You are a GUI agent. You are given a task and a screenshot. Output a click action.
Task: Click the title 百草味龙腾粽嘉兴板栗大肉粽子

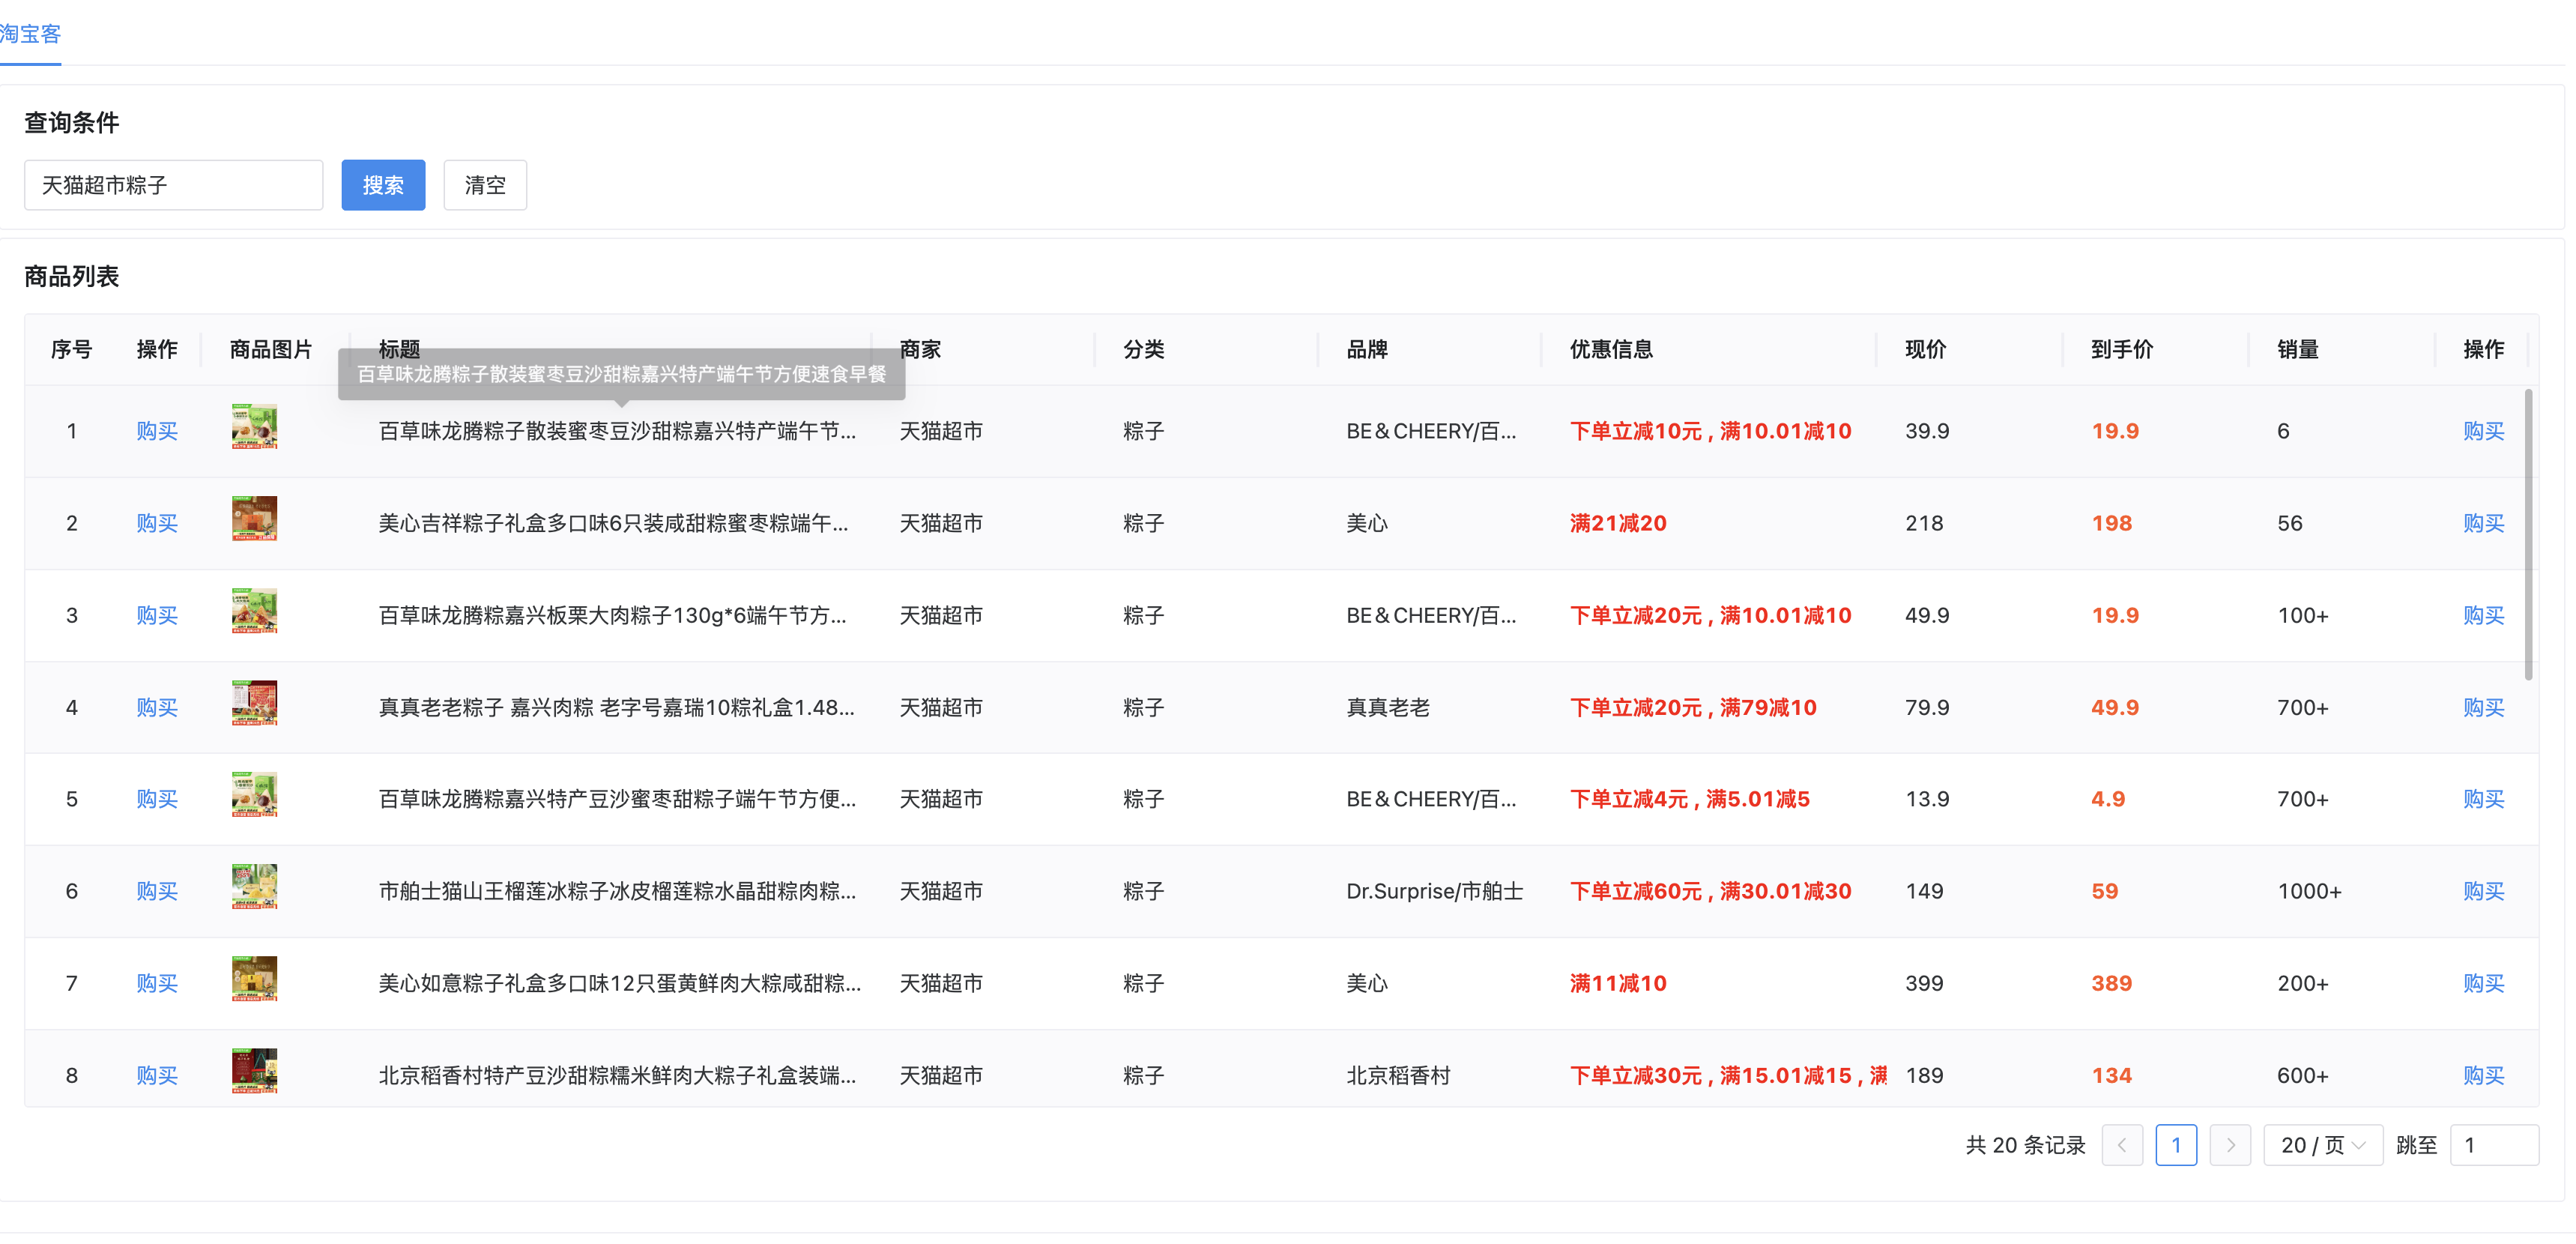coord(612,615)
